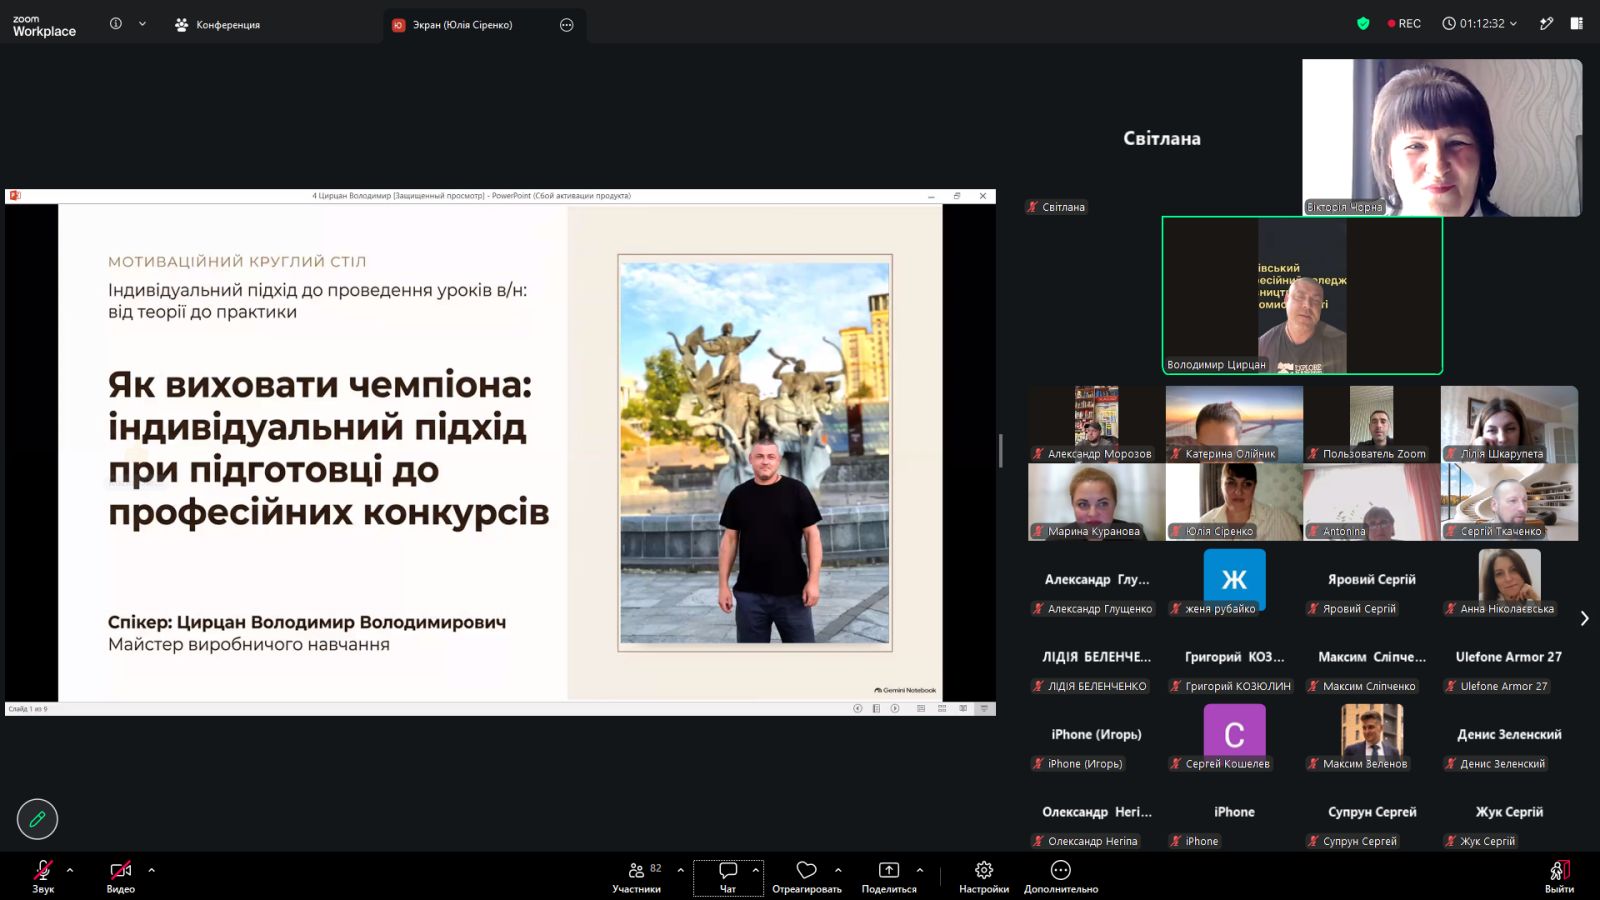Select the Світлана participant tile
The width and height of the screenshot is (1600, 900).
pos(1162,138)
